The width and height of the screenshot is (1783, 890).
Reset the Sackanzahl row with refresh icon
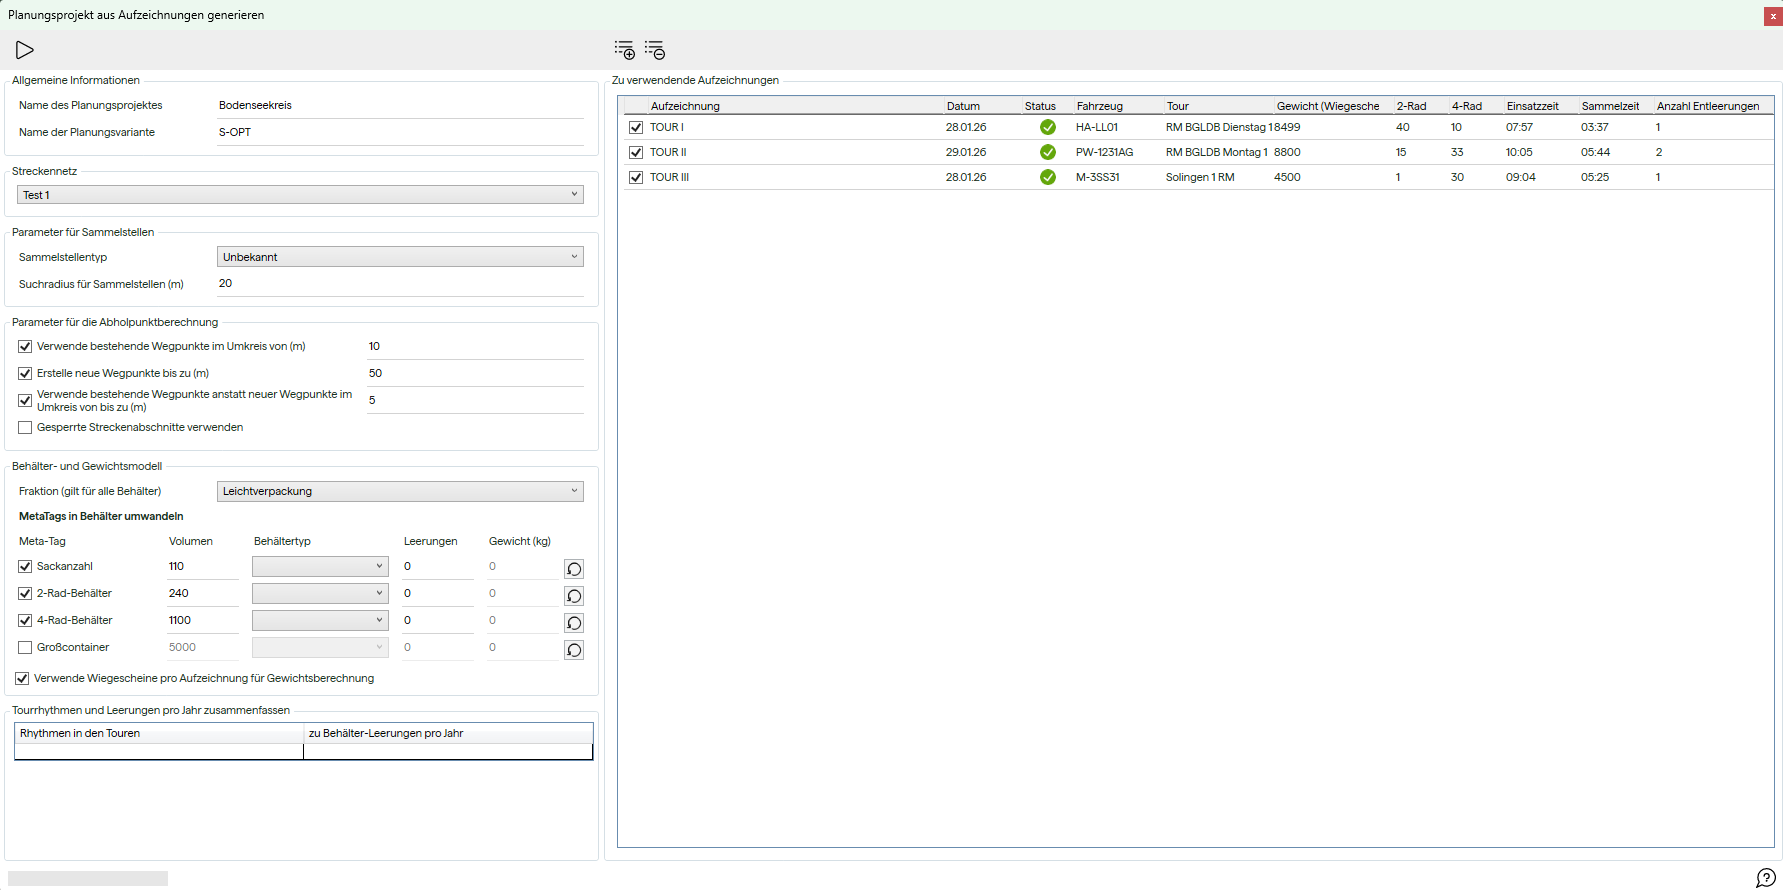(574, 569)
